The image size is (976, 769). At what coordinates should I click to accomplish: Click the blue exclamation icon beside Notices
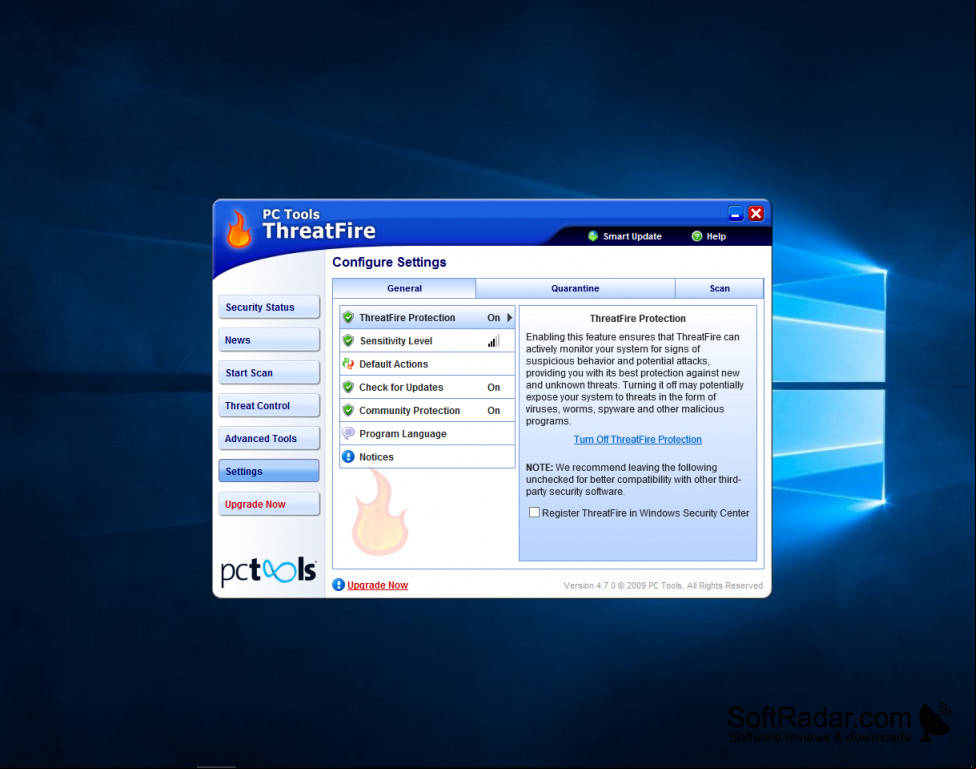[x=349, y=456]
